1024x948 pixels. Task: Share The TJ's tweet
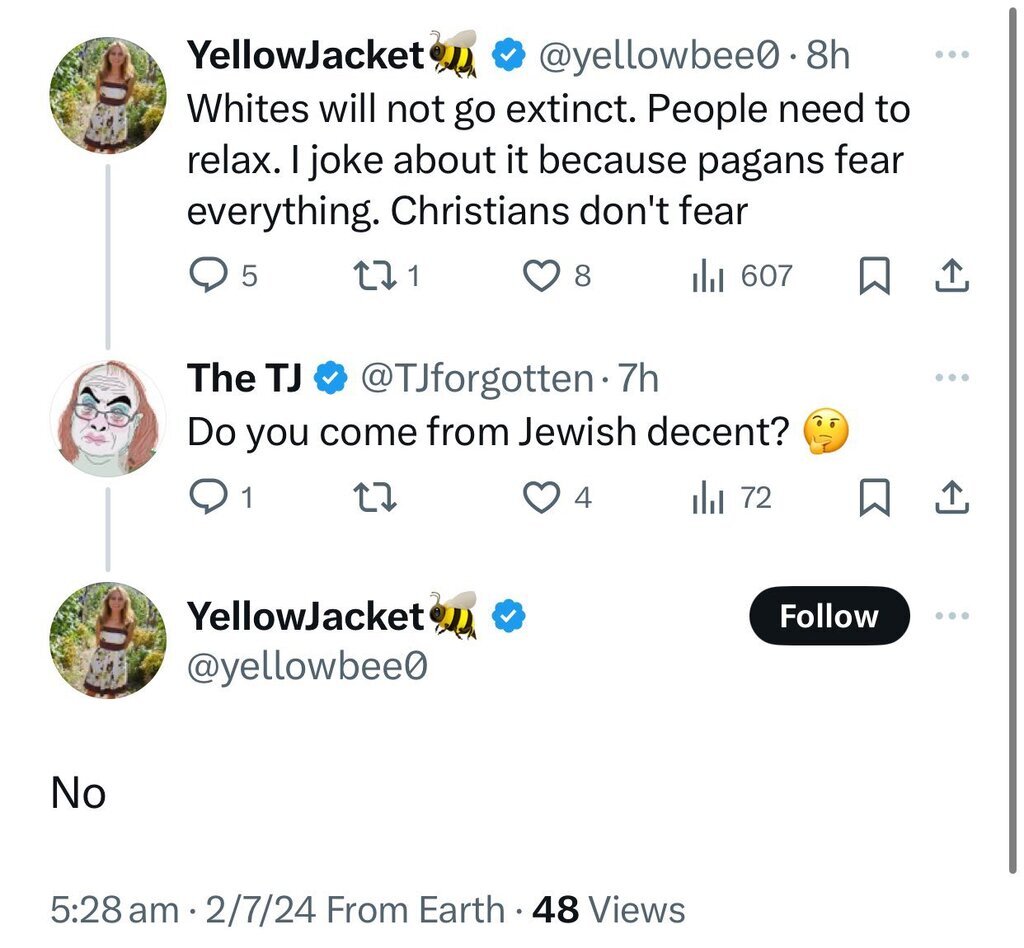coord(954,497)
